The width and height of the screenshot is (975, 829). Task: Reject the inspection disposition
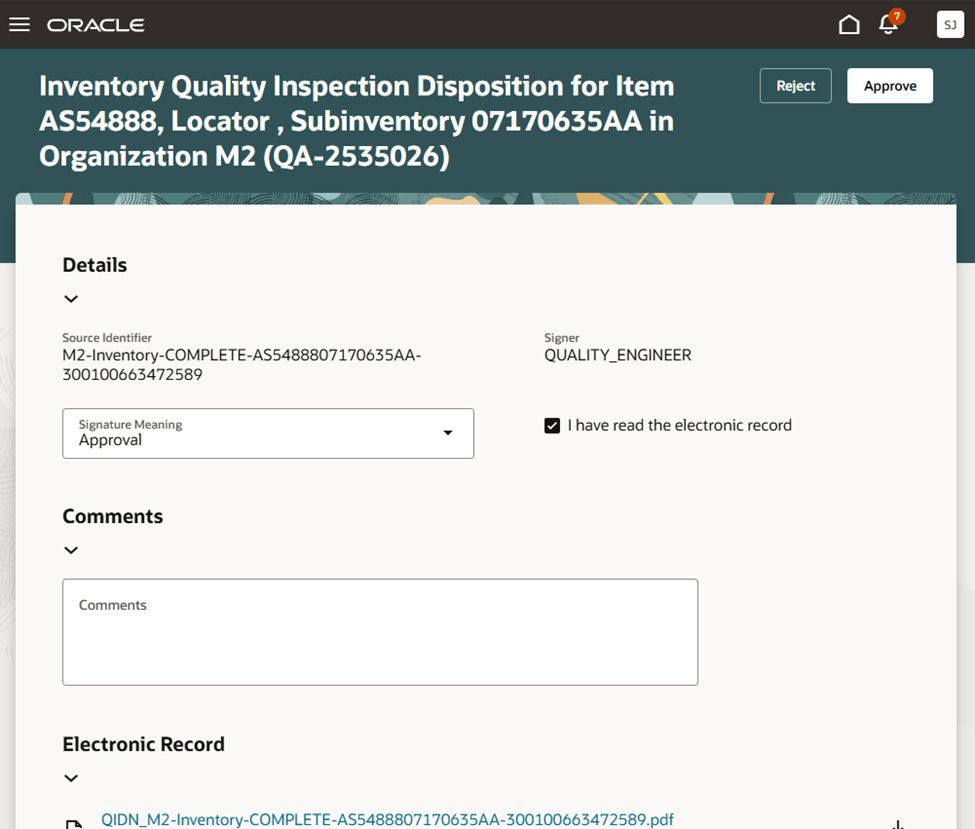pyautogui.click(x=795, y=86)
